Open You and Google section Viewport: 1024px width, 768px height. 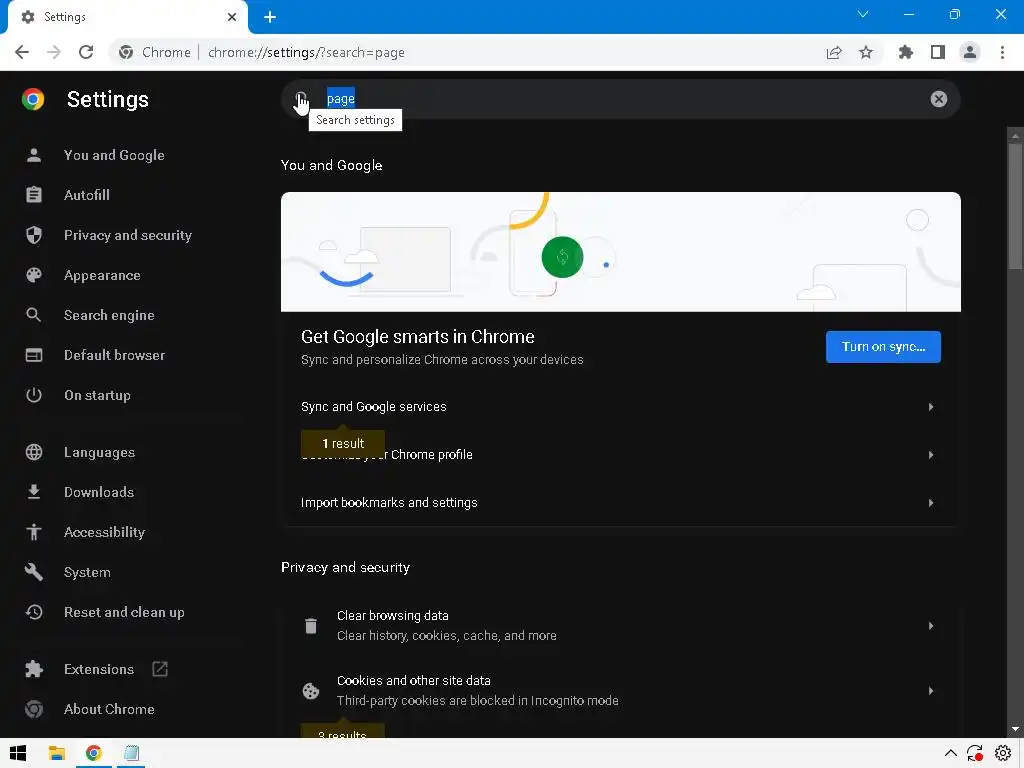(114, 155)
